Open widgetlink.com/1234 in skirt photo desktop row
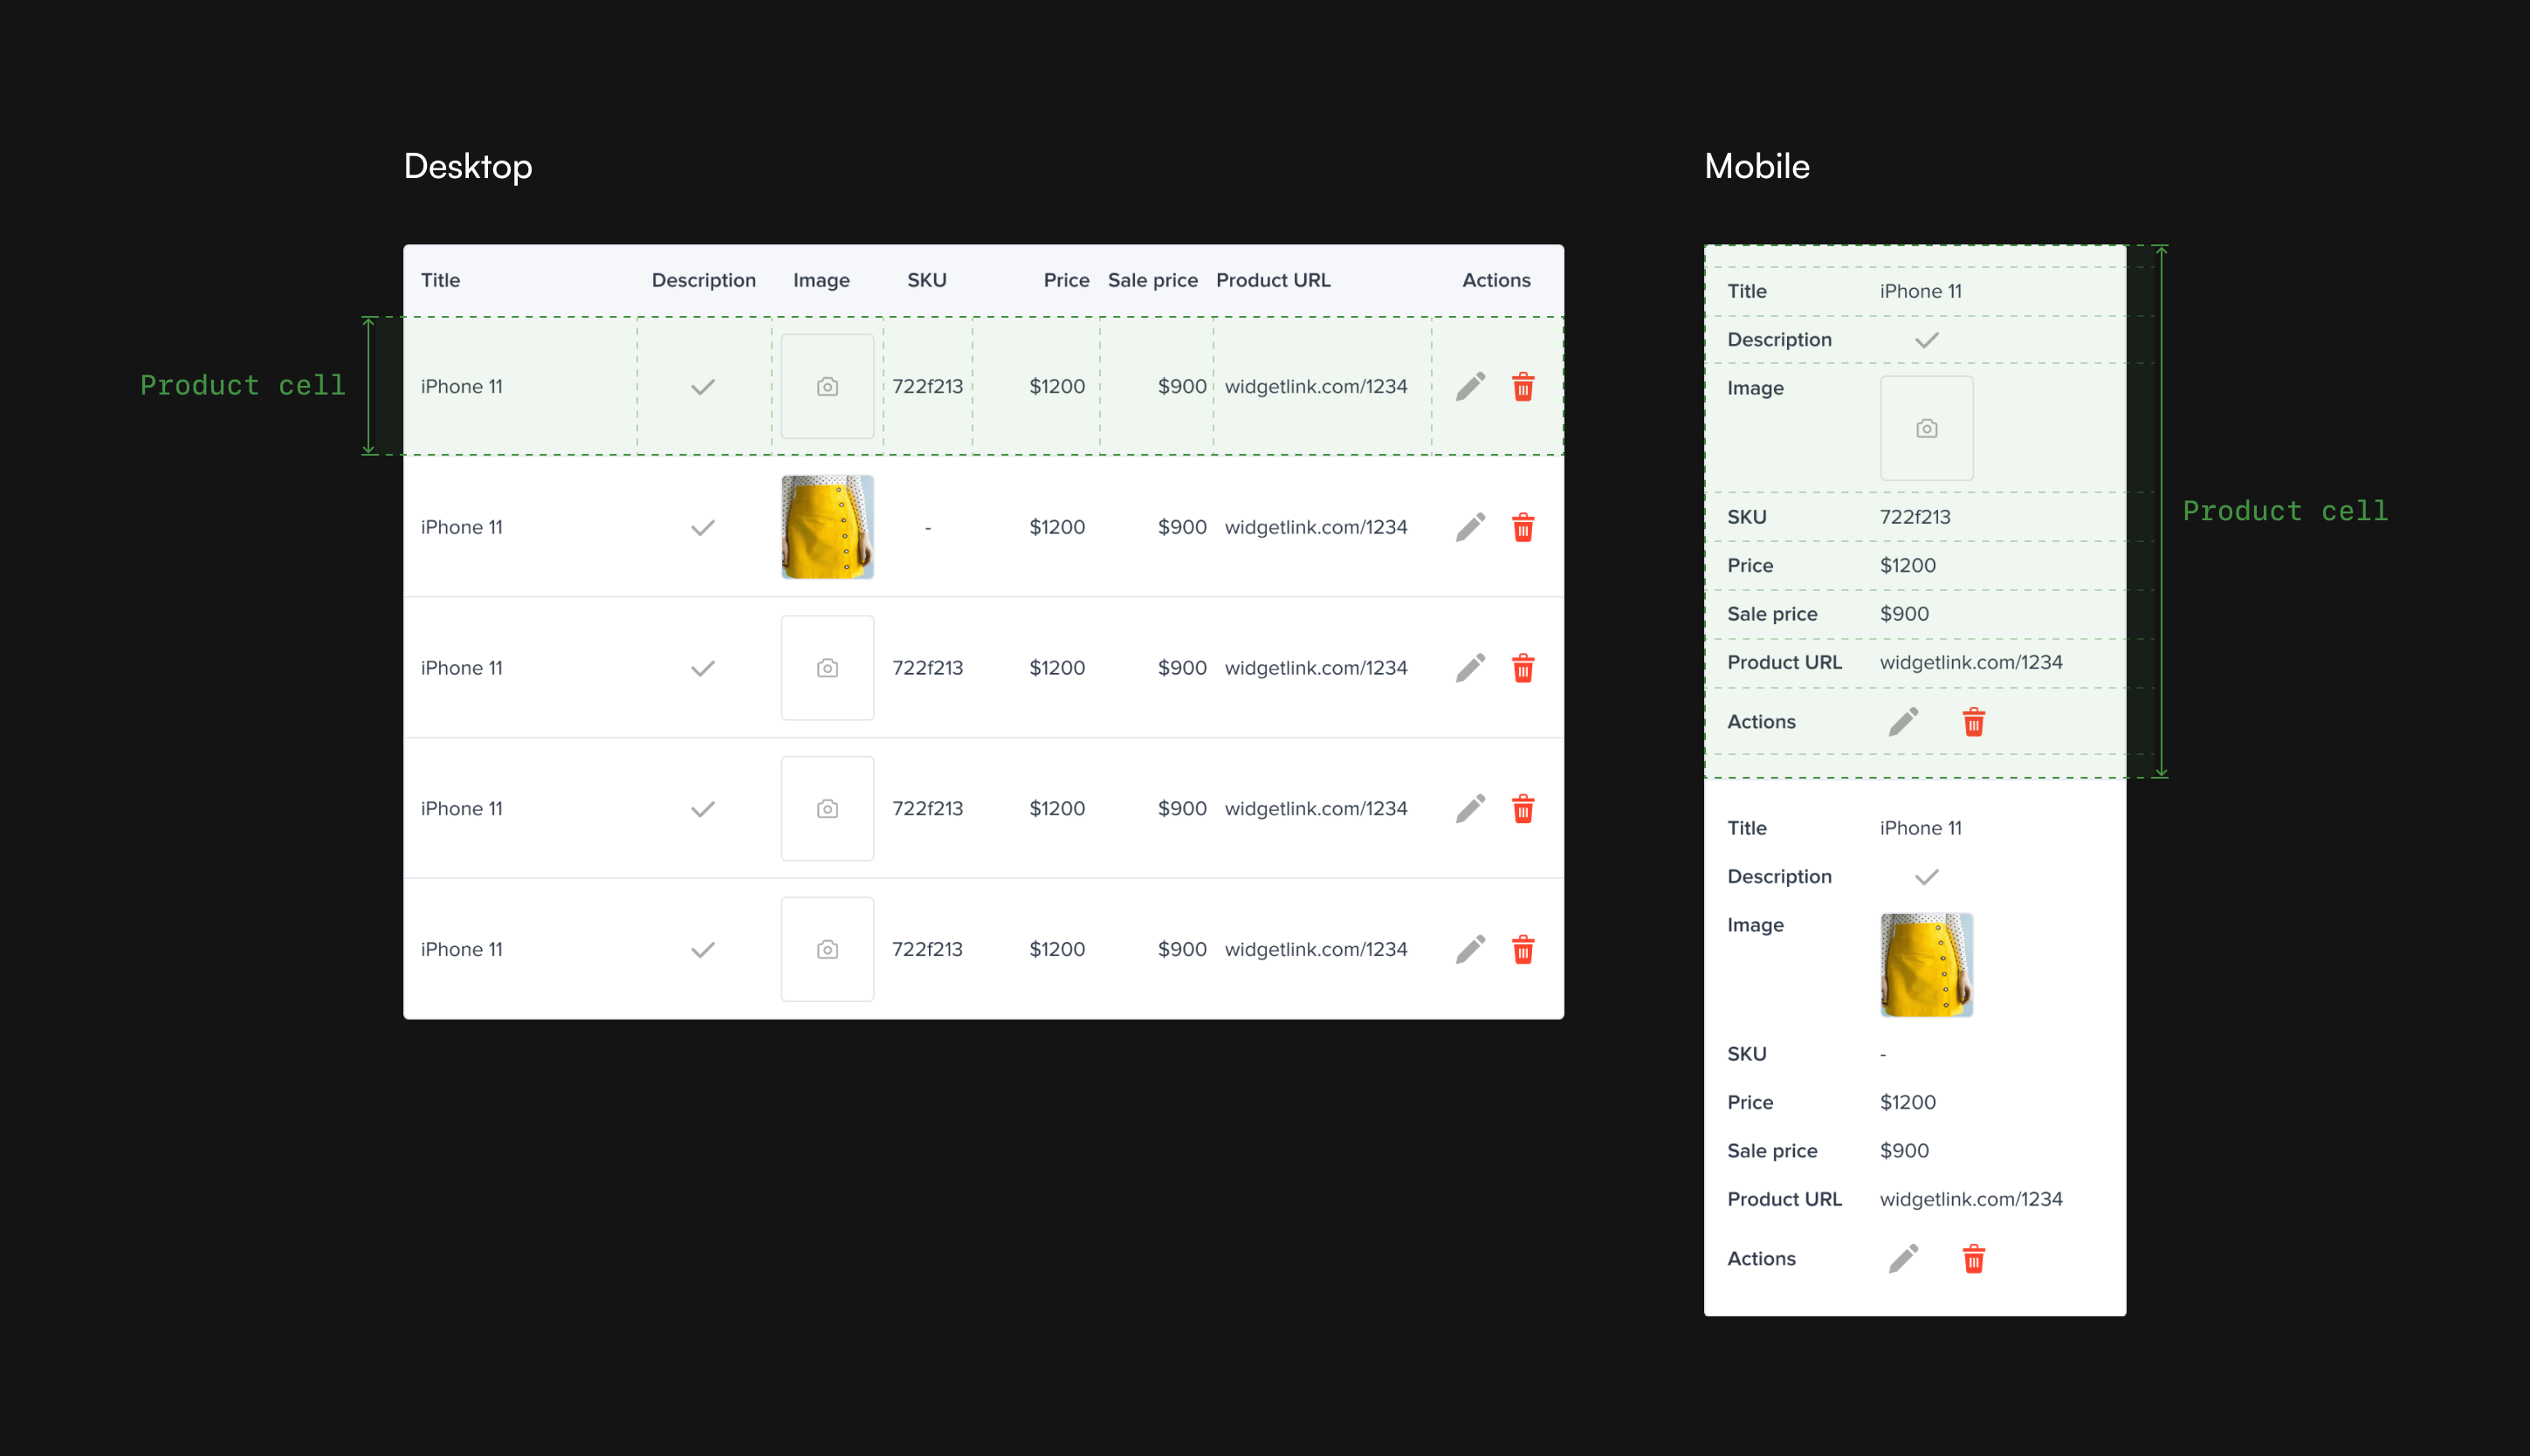Screen dimensions: 2530x1456 [x=1315, y=527]
